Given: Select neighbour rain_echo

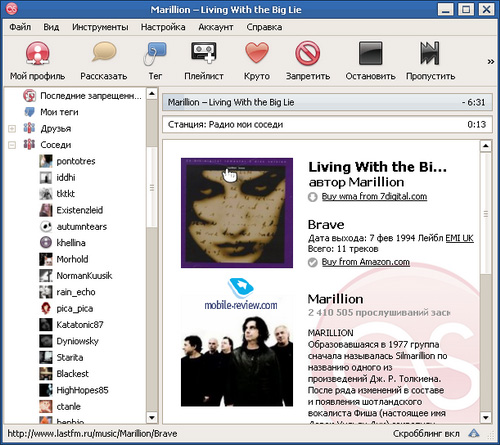Looking at the screenshot, I should [76, 292].
